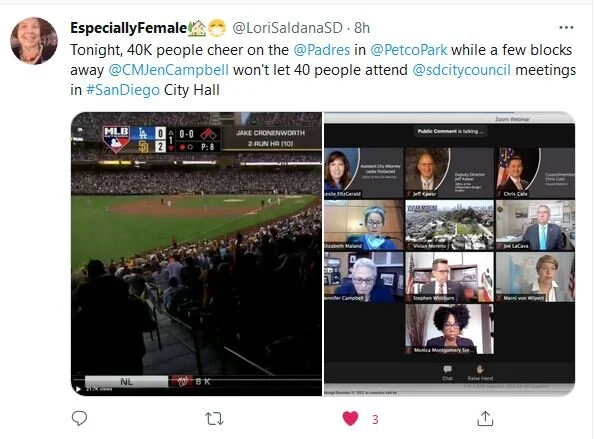Open the @Padres mention link

click(x=322, y=50)
